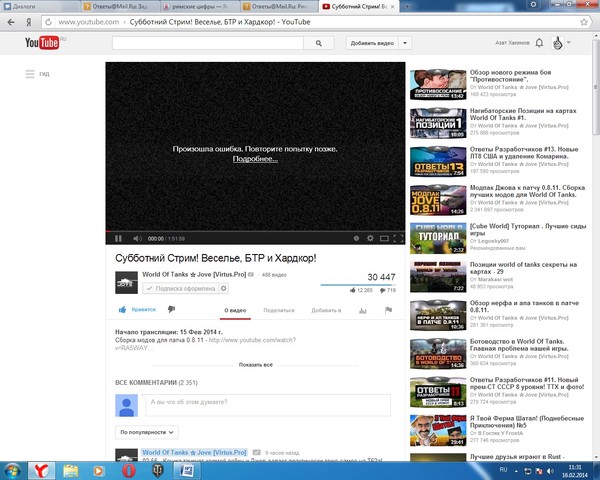The height and width of the screenshot is (480, 600).
Task: Mute the video with the speaker icon
Action: click(x=137, y=239)
